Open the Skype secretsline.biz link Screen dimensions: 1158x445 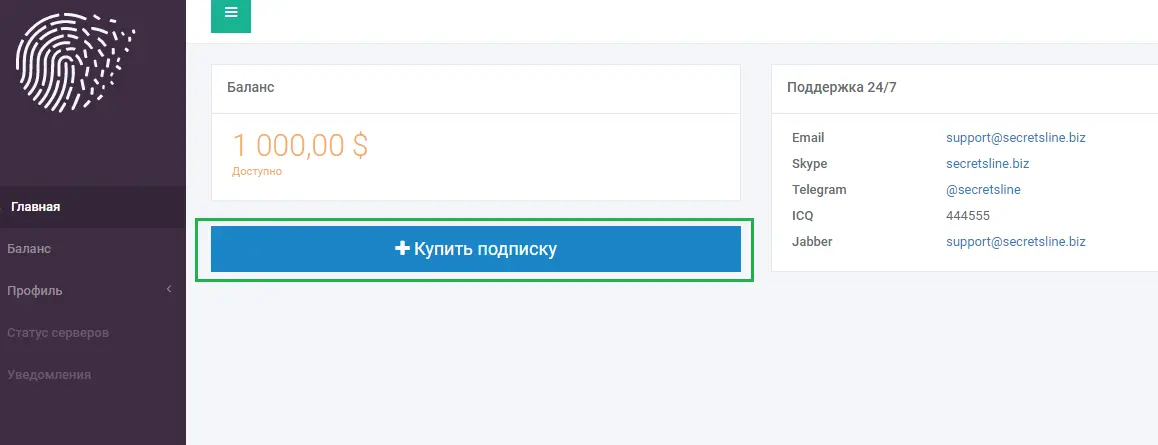point(987,163)
